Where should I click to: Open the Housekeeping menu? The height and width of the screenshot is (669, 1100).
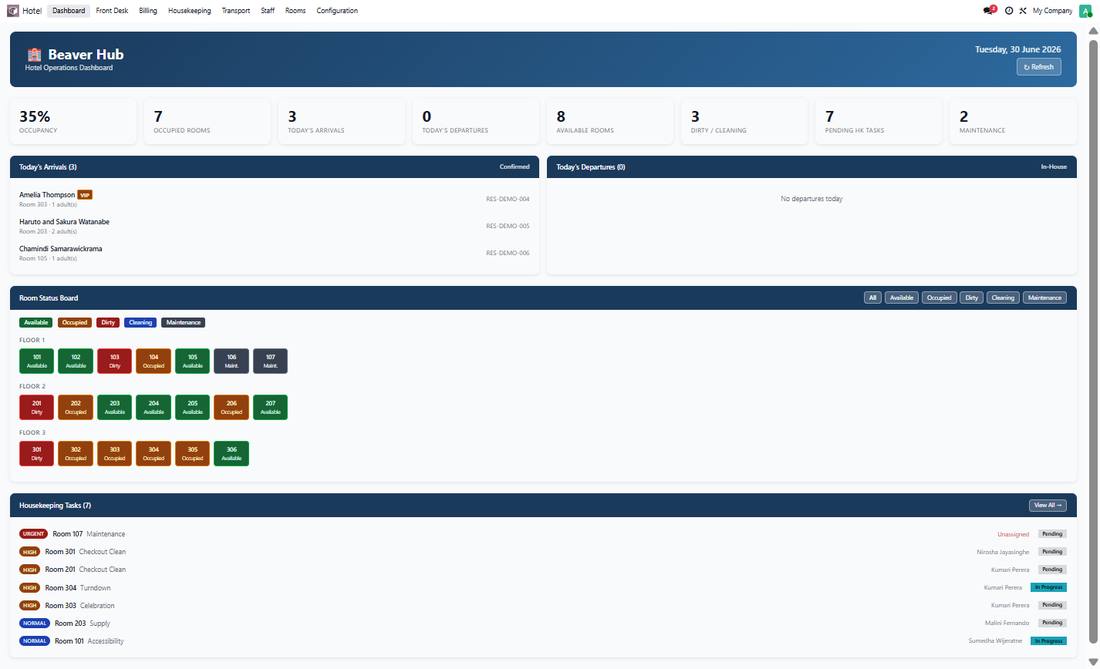coord(189,11)
